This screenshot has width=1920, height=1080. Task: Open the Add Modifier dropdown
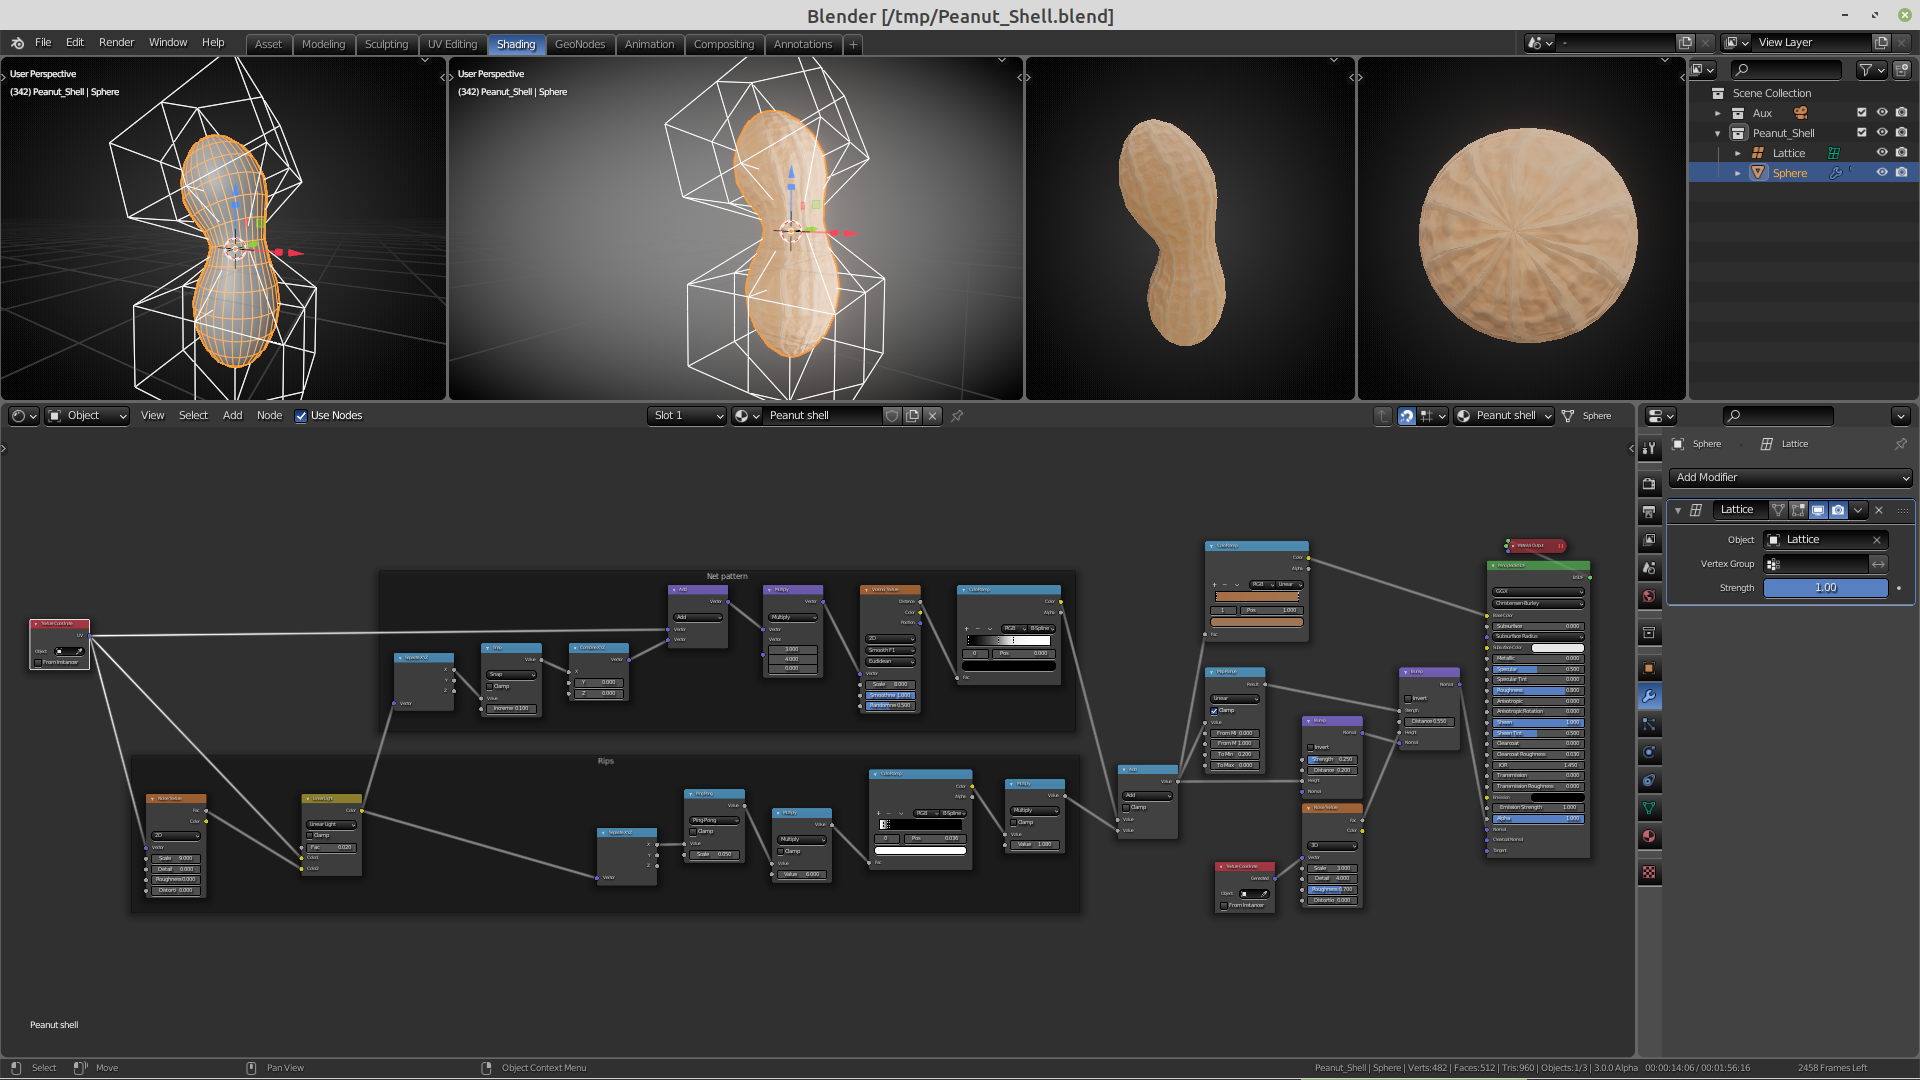[x=1789, y=478]
